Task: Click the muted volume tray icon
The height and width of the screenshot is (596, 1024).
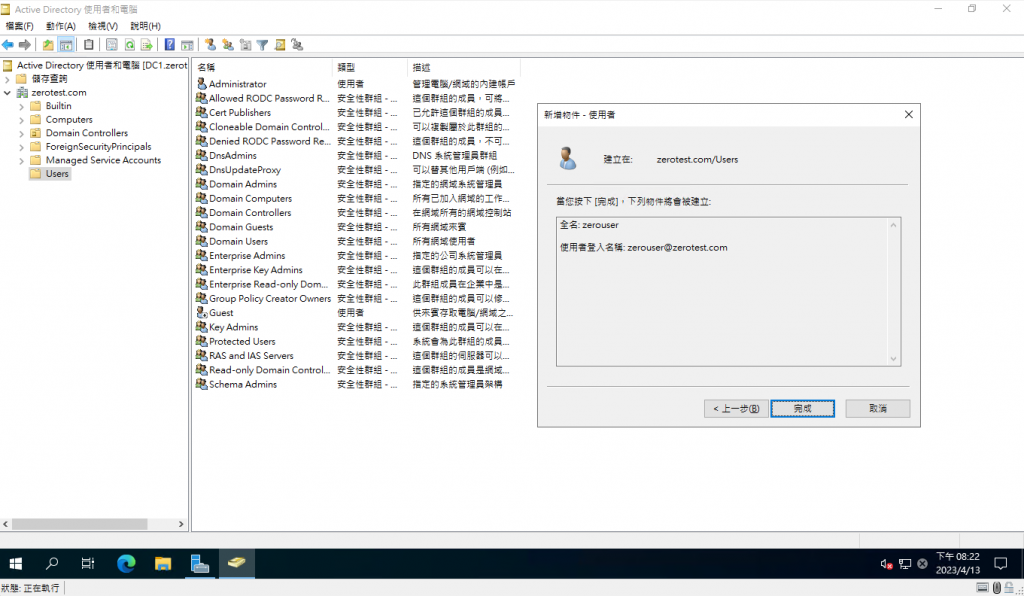Action: (x=886, y=563)
